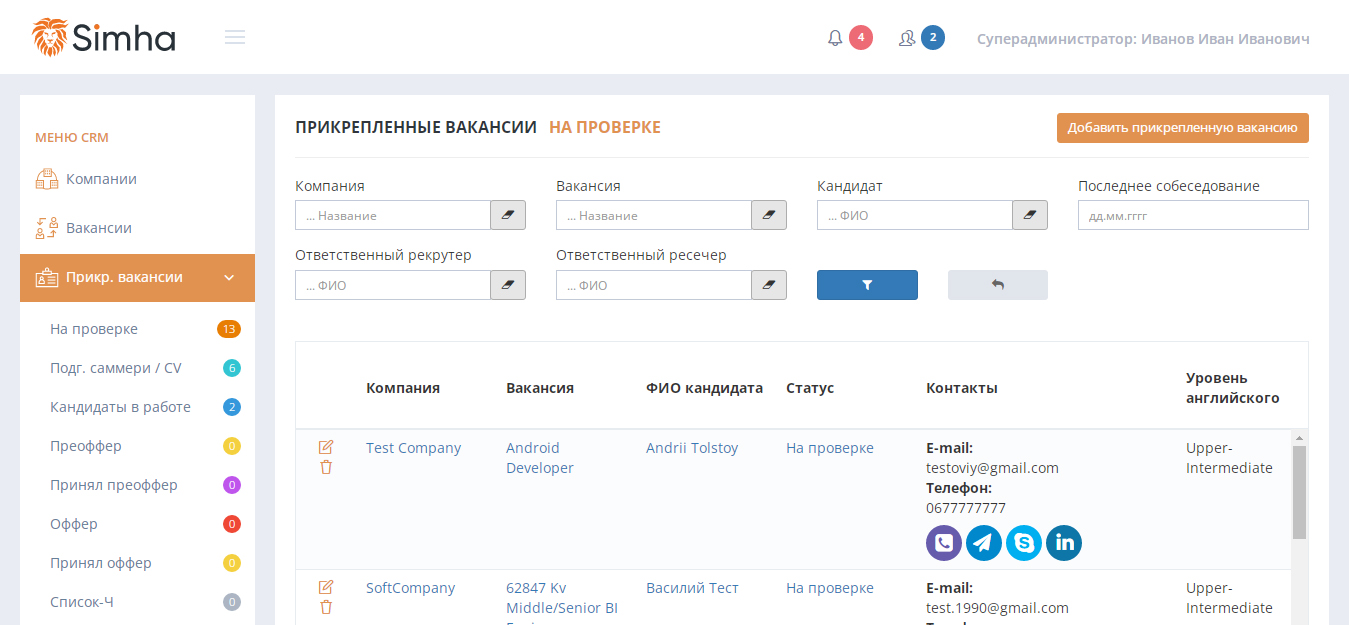The height and width of the screenshot is (625, 1349).
Task: Open the Android Developer vacancy link
Action: 538,457
